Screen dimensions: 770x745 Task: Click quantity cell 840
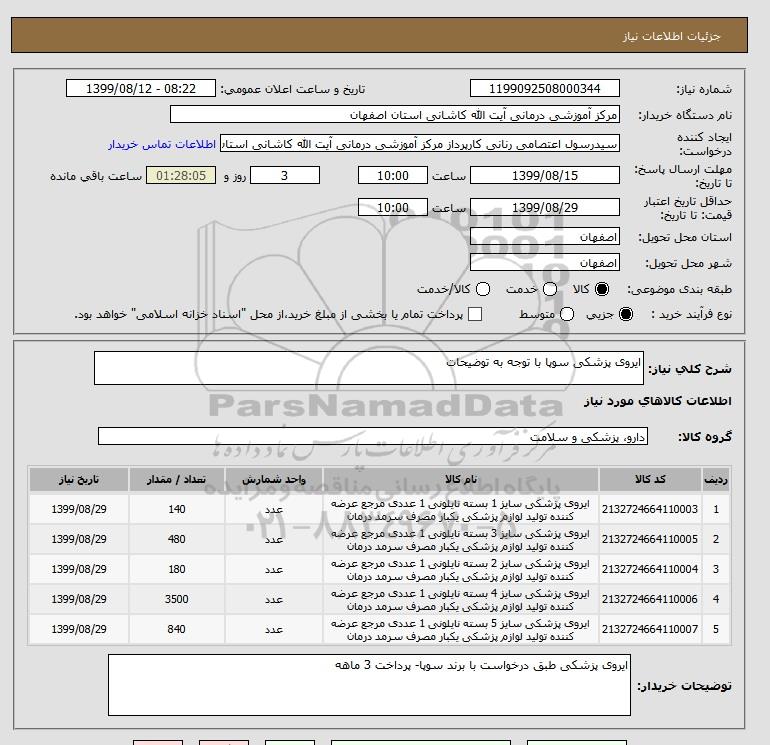click(x=177, y=629)
